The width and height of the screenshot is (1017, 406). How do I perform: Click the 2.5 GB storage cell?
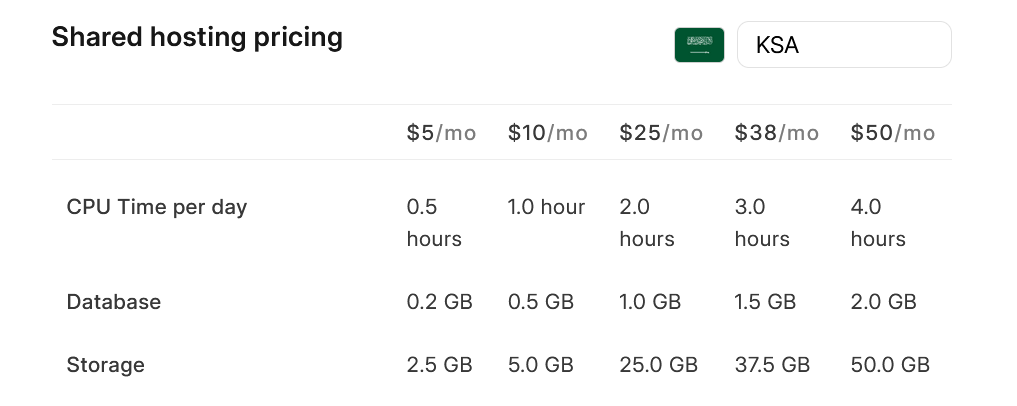pos(439,365)
